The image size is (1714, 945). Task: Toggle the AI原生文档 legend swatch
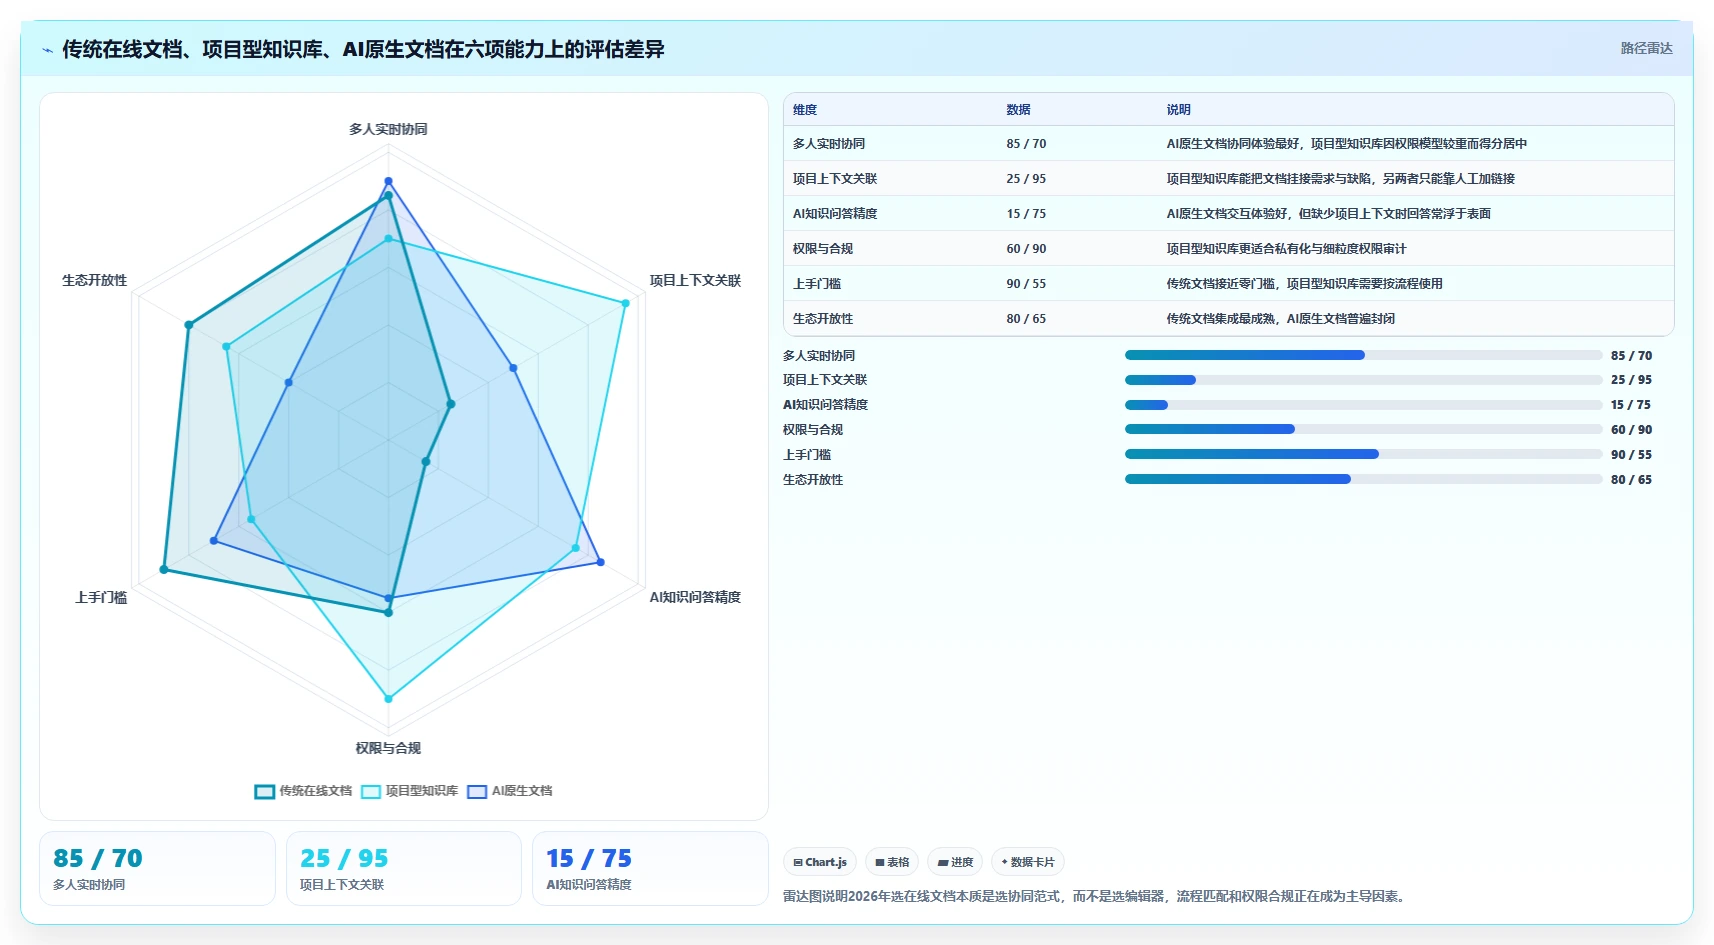(477, 791)
